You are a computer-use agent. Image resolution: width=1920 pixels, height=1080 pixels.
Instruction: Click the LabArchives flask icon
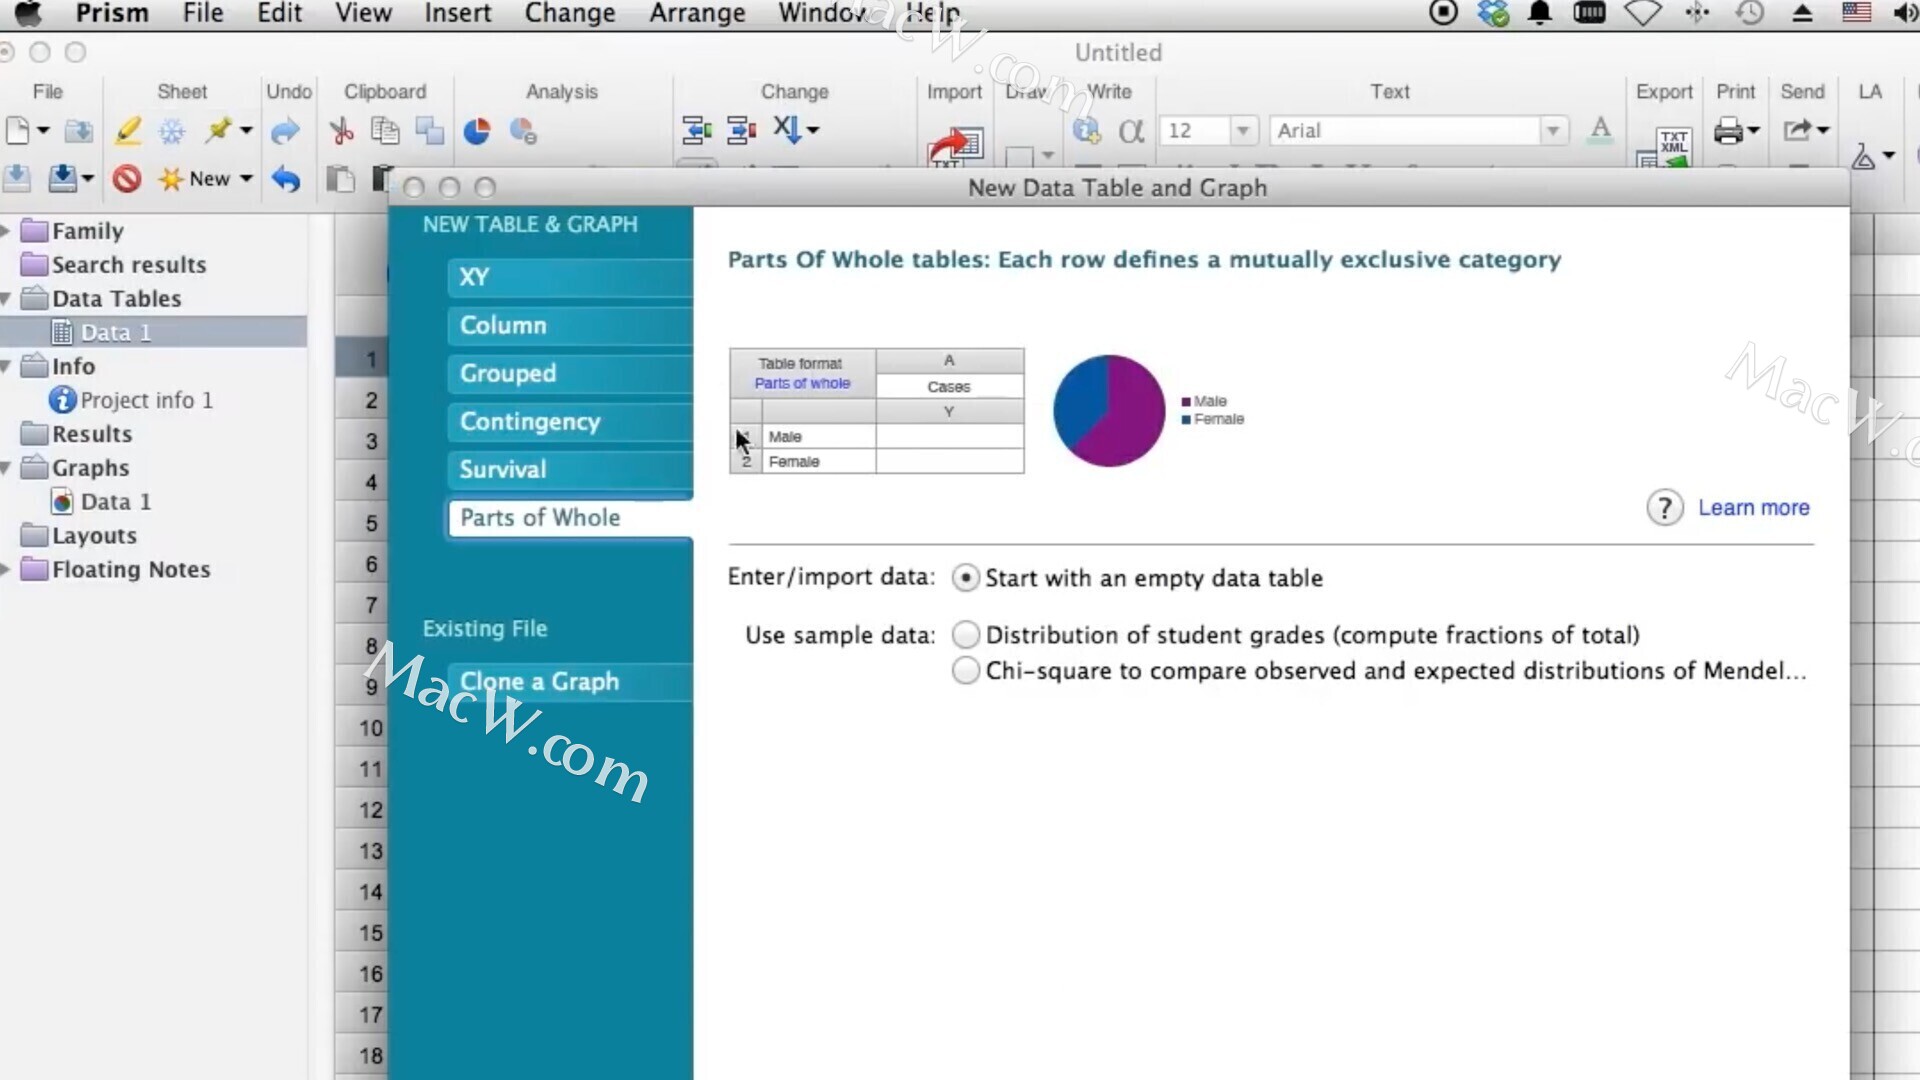coord(1863,157)
